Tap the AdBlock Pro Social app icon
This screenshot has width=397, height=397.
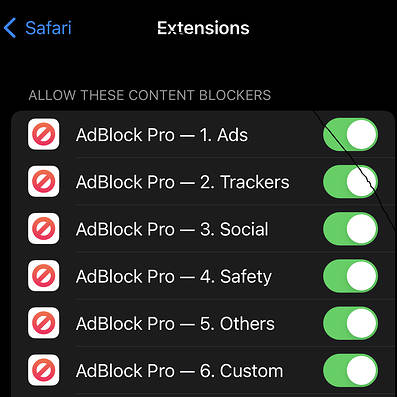[x=44, y=229]
